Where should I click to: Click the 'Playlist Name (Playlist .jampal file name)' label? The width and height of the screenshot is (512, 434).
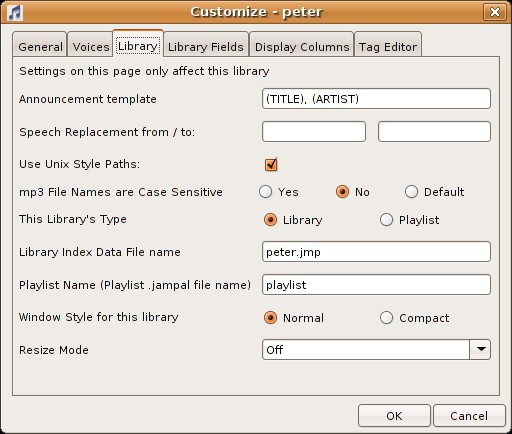pyautogui.click(x=135, y=285)
